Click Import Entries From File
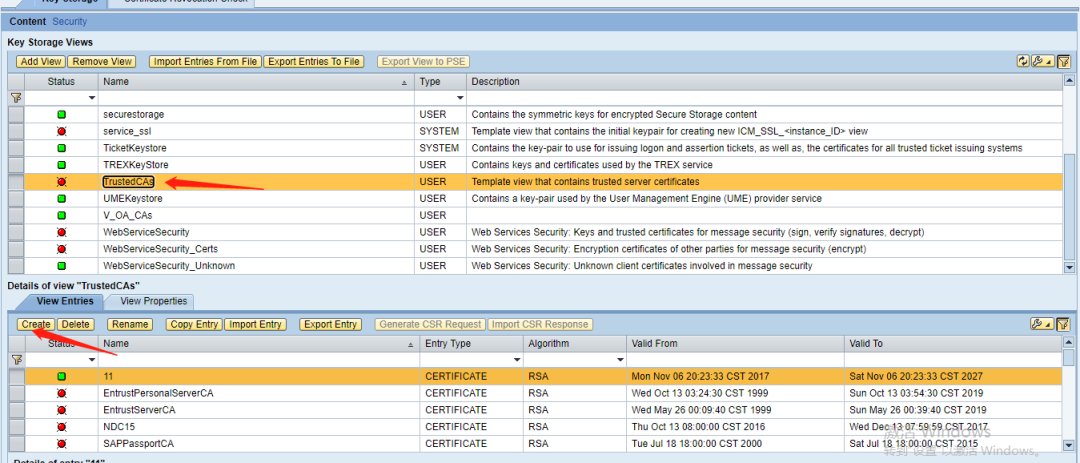 point(205,61)
